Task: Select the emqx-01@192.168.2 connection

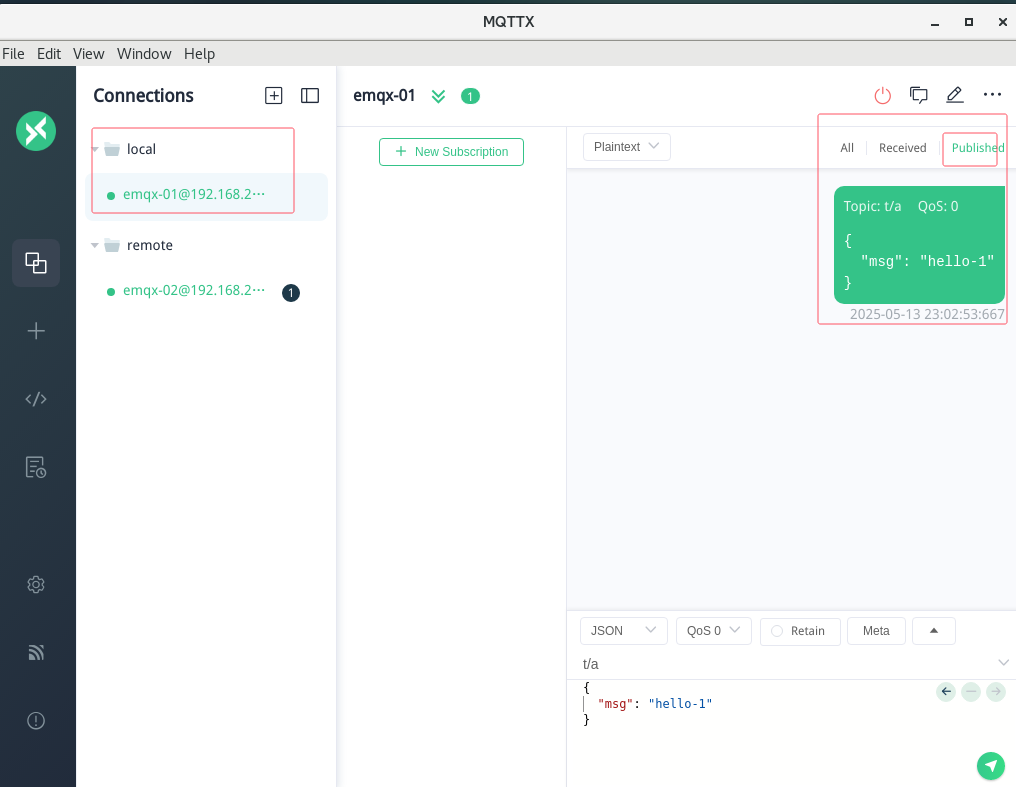Action: point(206,195)
